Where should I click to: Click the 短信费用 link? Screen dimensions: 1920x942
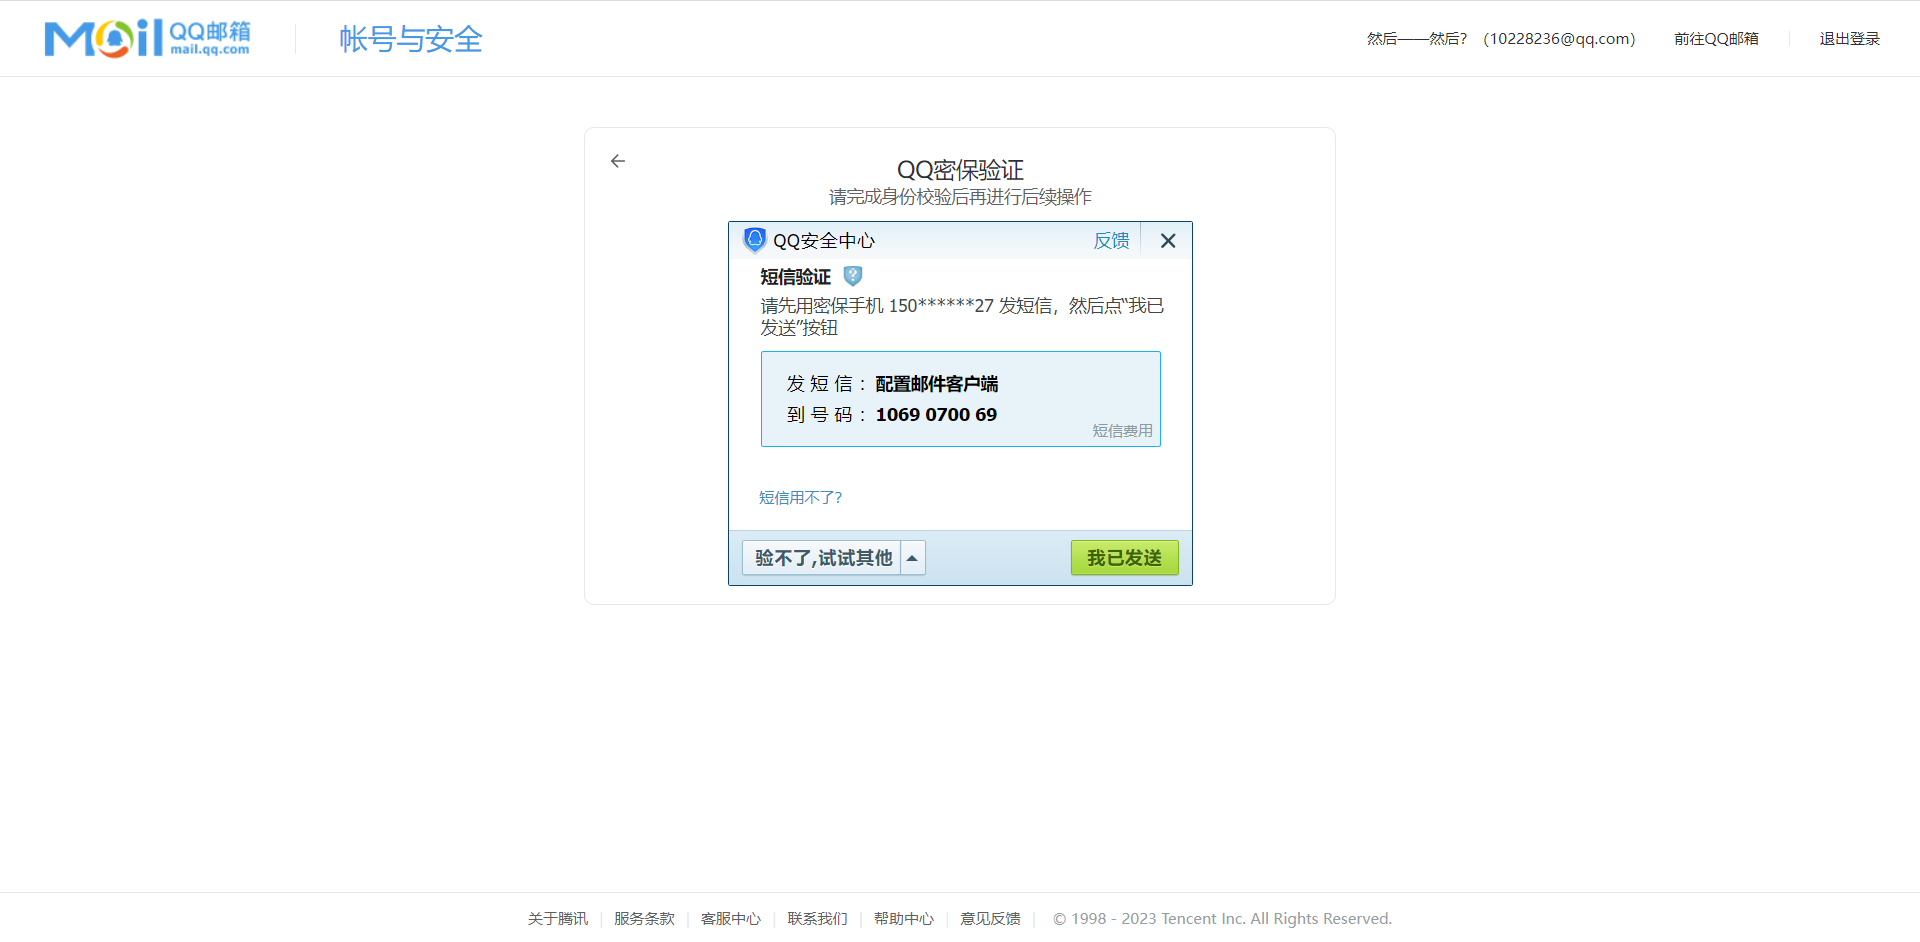coord(1122,431)
